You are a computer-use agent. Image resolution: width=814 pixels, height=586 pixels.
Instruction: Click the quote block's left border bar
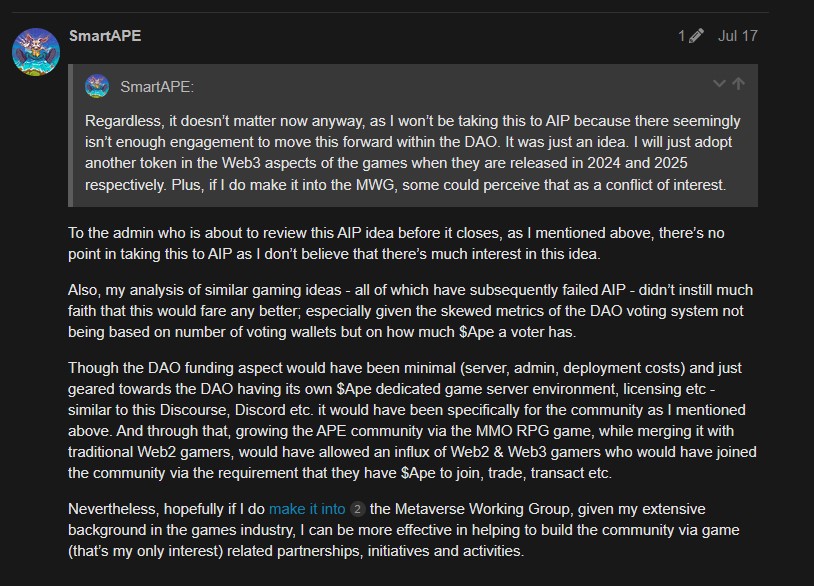tap(70, 135)
